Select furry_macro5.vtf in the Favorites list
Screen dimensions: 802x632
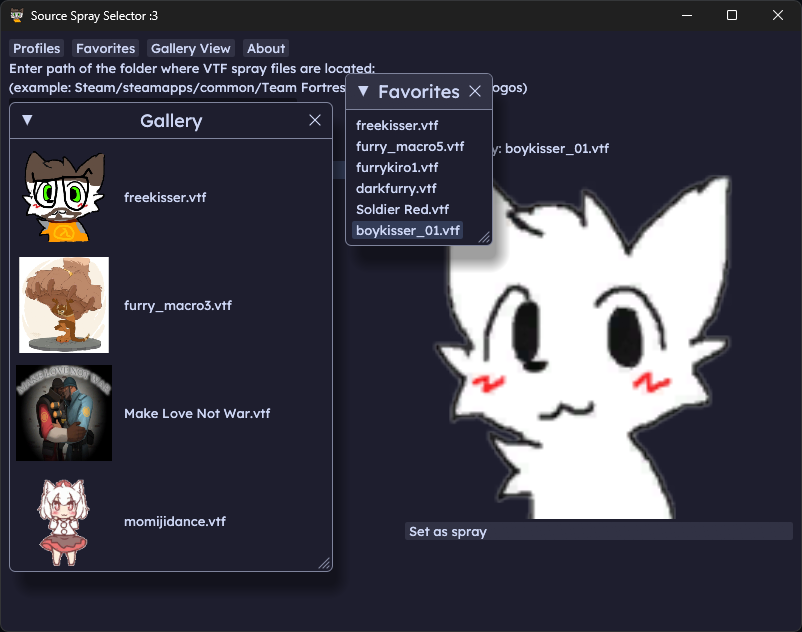[410, 146]
